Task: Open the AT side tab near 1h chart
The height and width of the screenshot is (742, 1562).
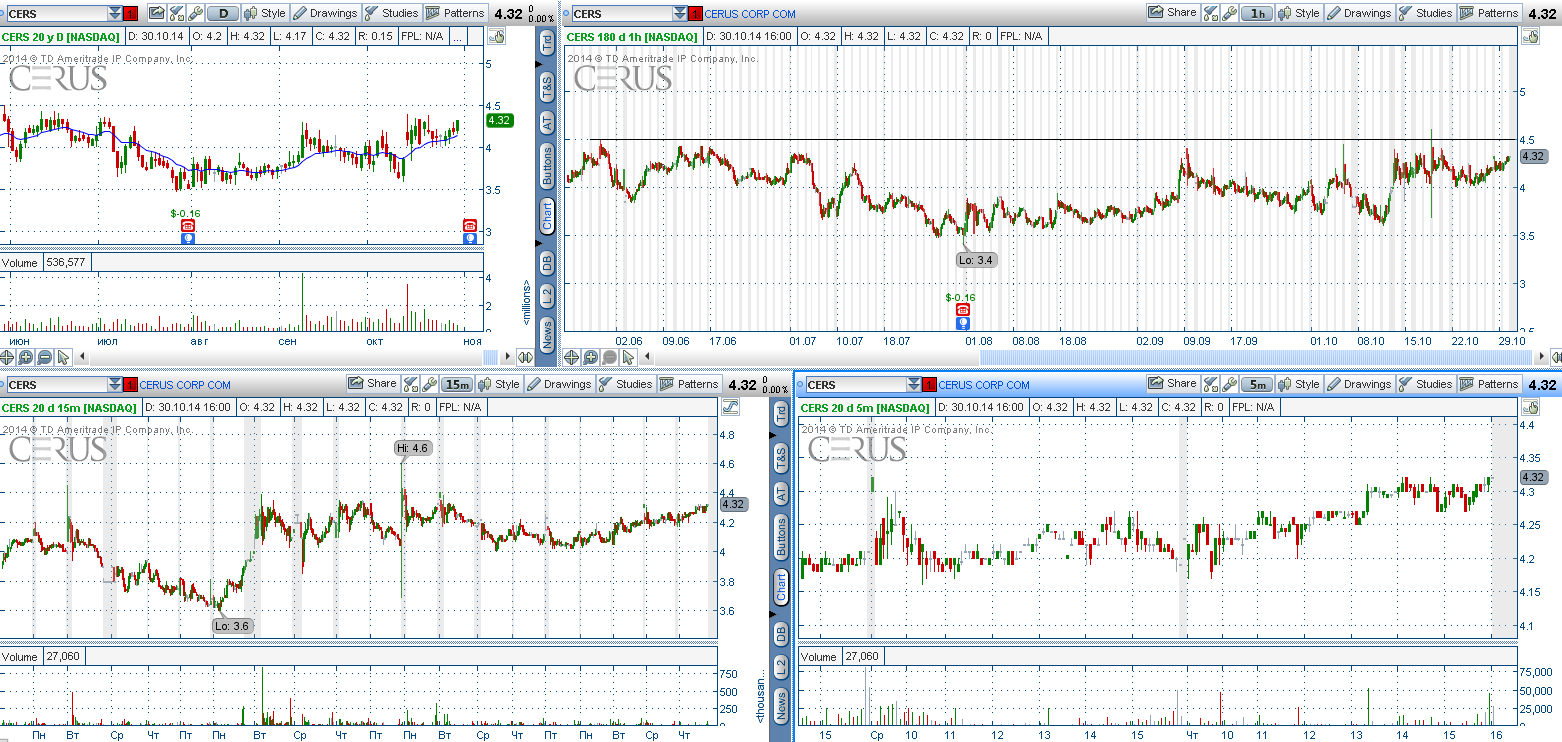Action: [547, 122]
